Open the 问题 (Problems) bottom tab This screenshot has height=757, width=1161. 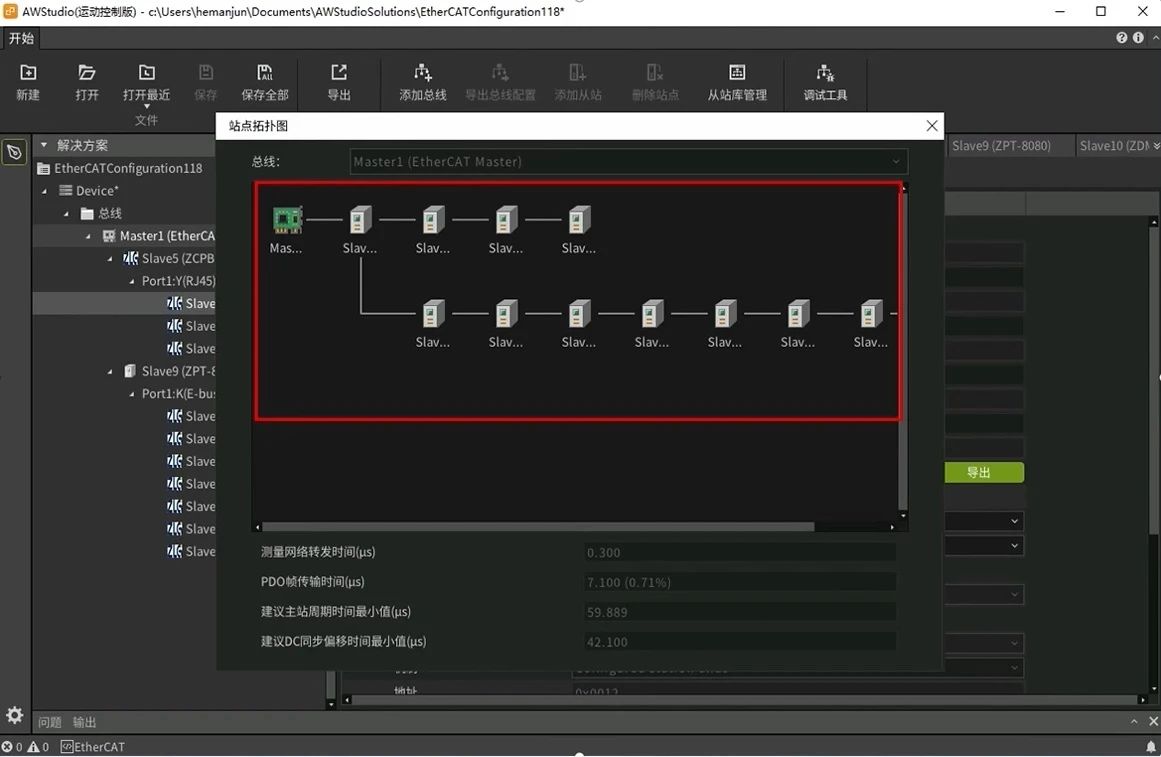click(x=50, y=722)
